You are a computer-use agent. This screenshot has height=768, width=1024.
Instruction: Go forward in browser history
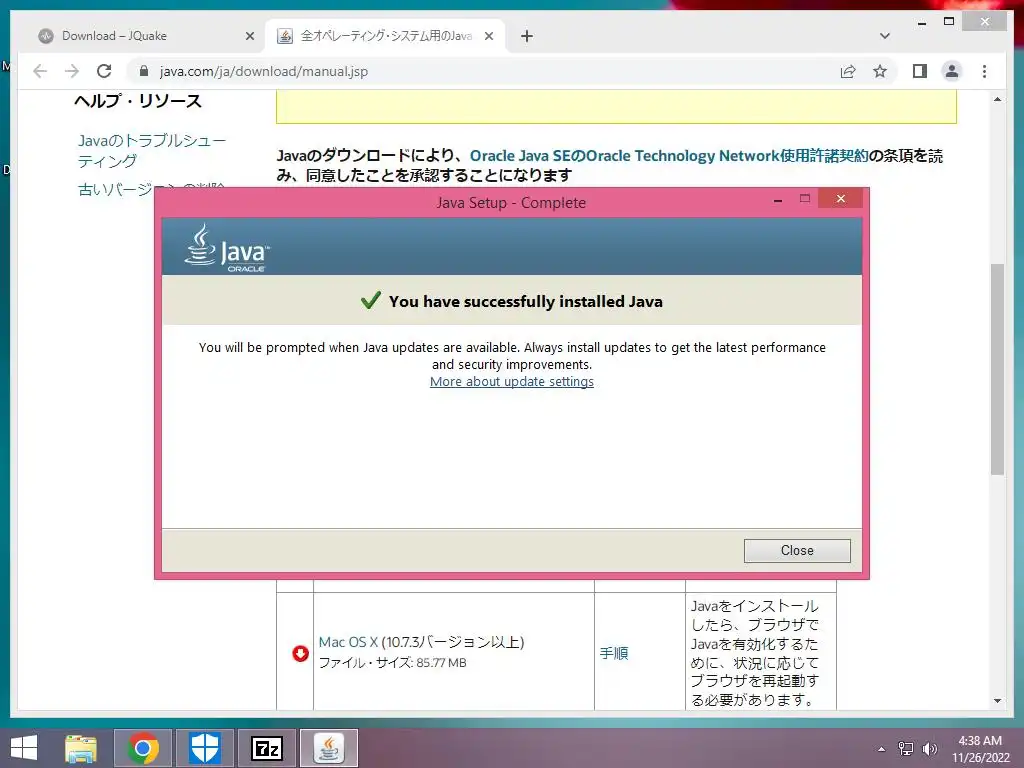click(x=72, y=71)
